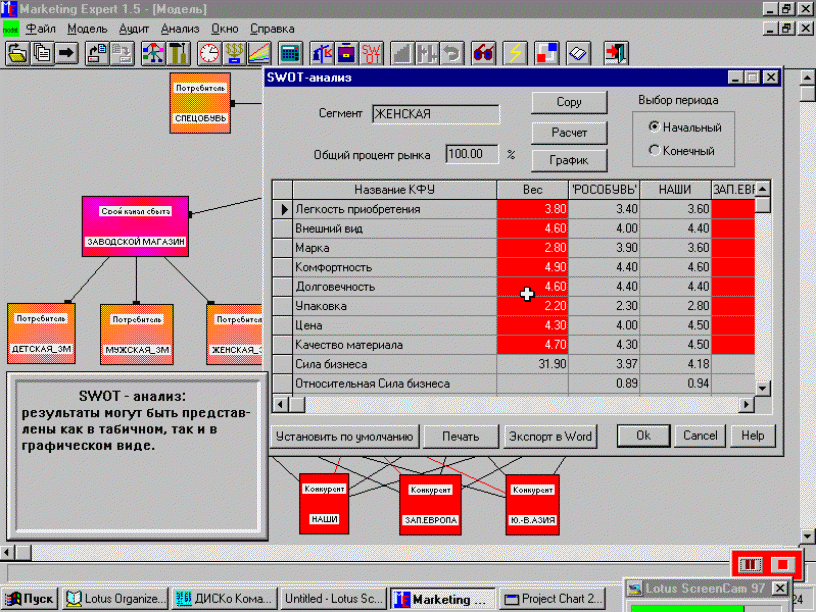Click the Цена row label
816x612 pixels.
pos(309,326)
